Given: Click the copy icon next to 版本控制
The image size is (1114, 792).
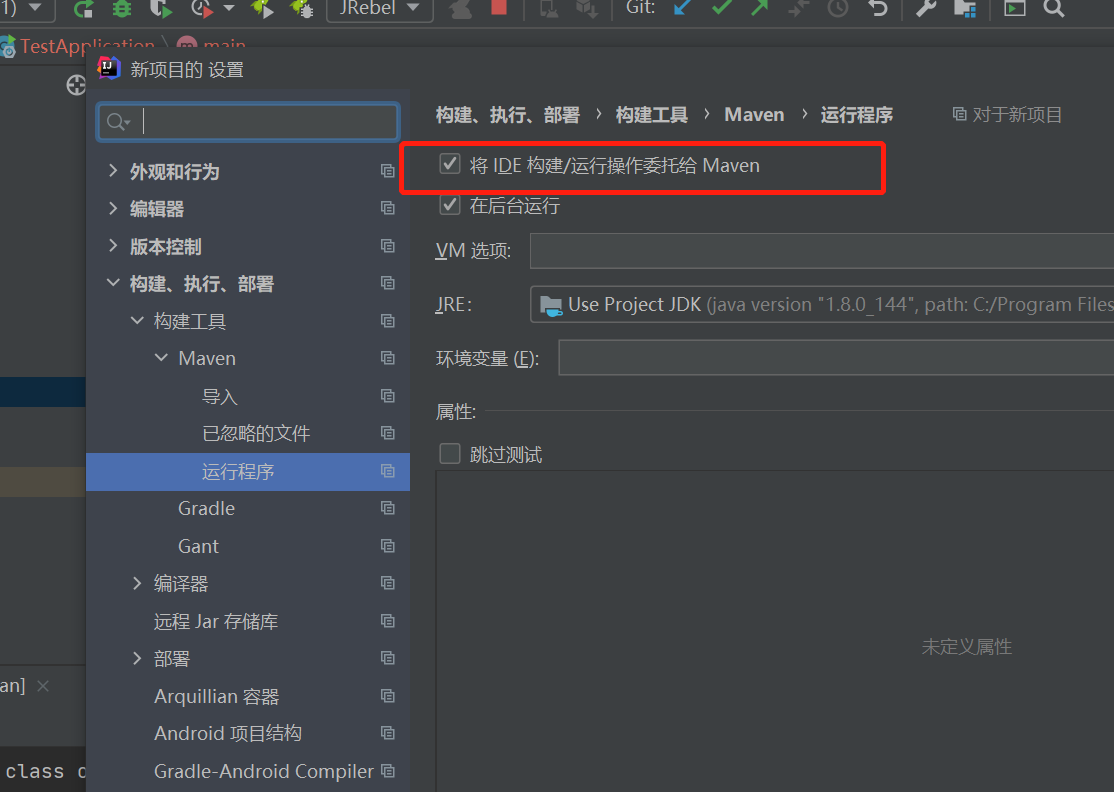Looking at the screenshot, I should (388, 246).
